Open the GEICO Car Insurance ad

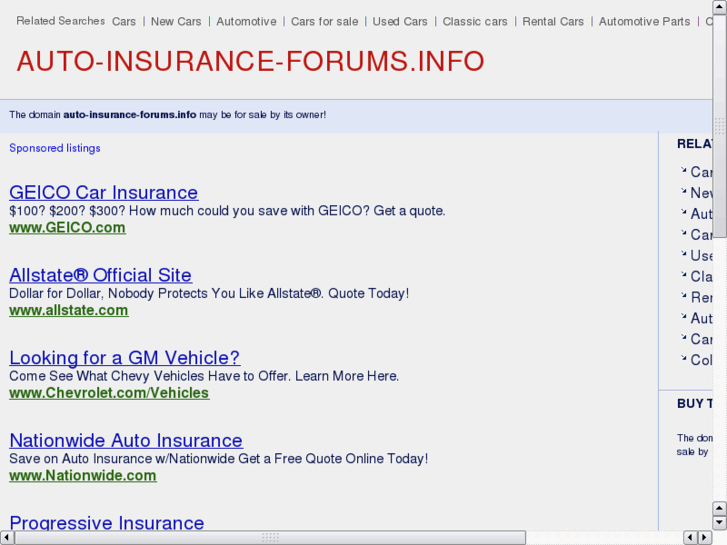[104, 192]
